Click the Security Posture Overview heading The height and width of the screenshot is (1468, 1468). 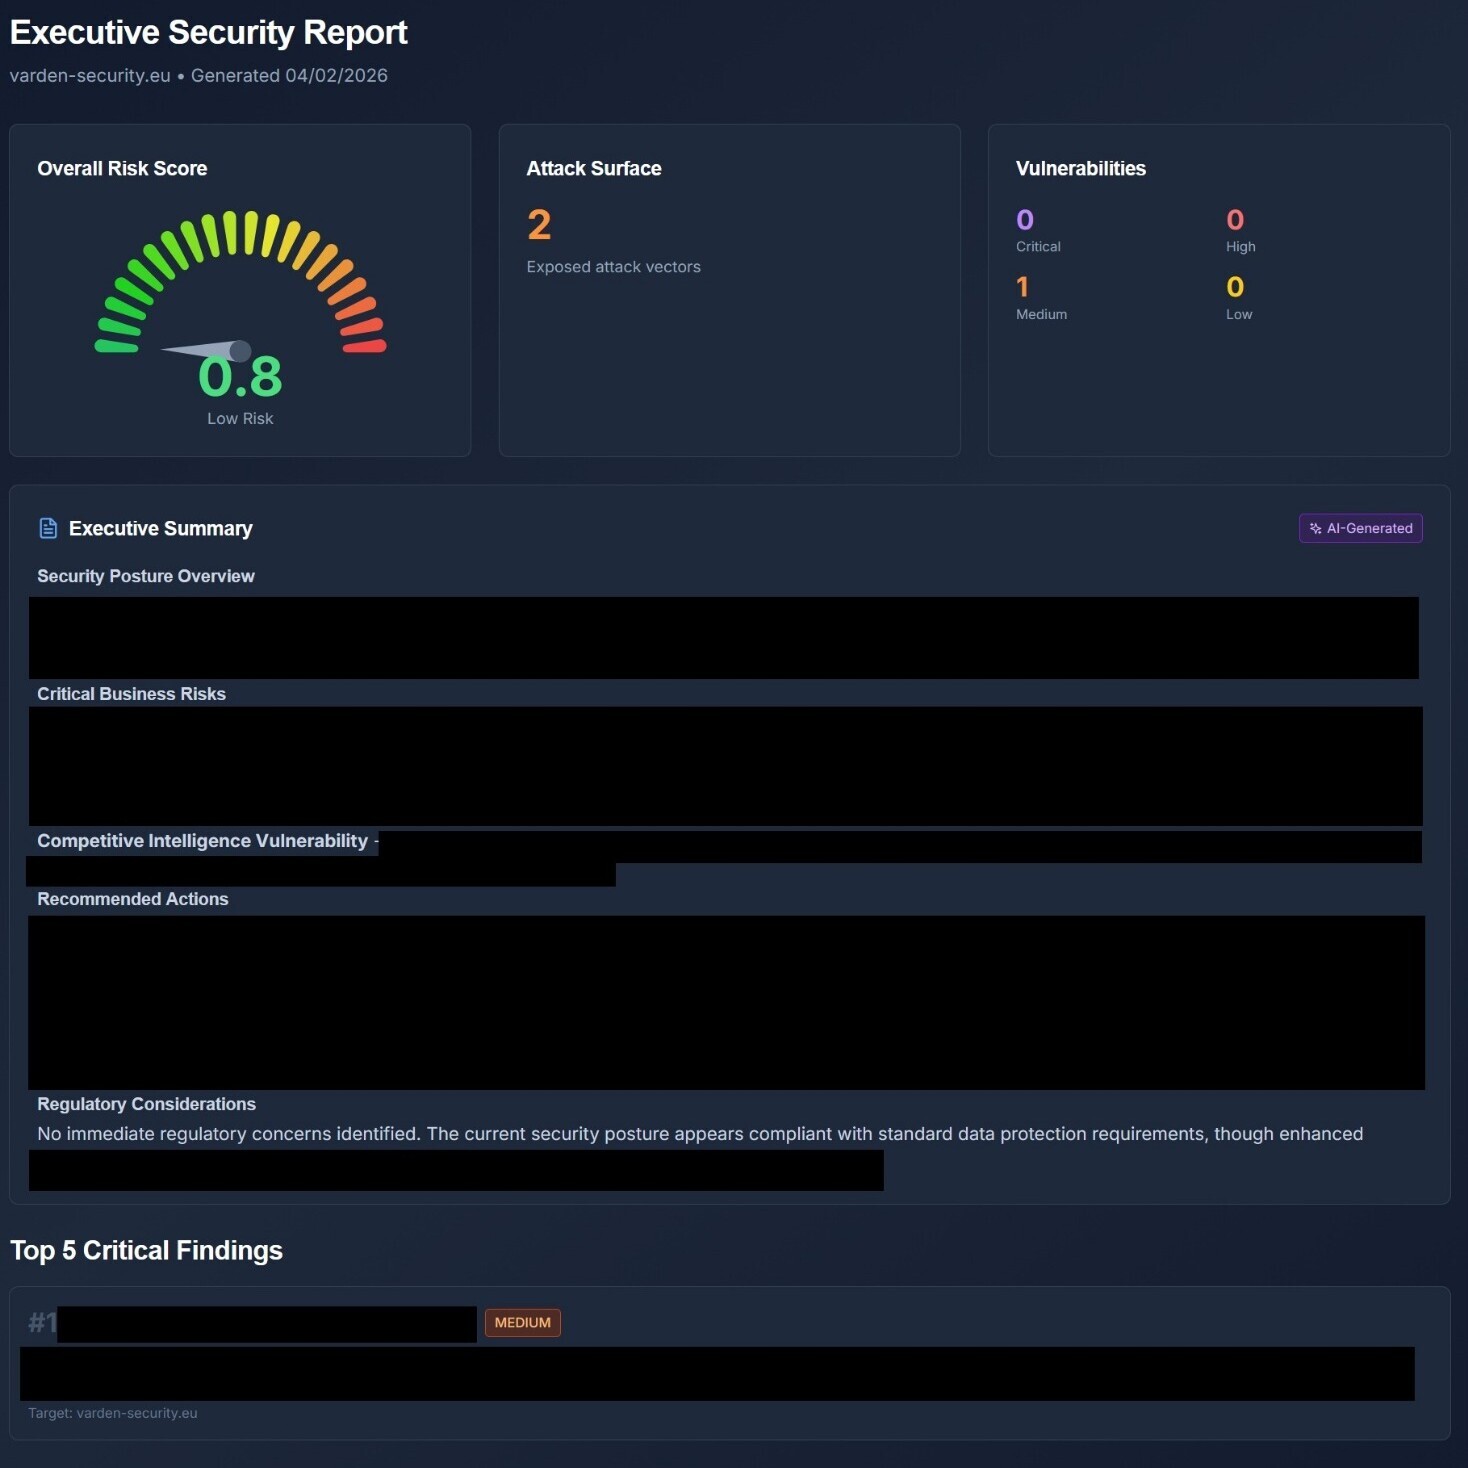tap(146, 576)
